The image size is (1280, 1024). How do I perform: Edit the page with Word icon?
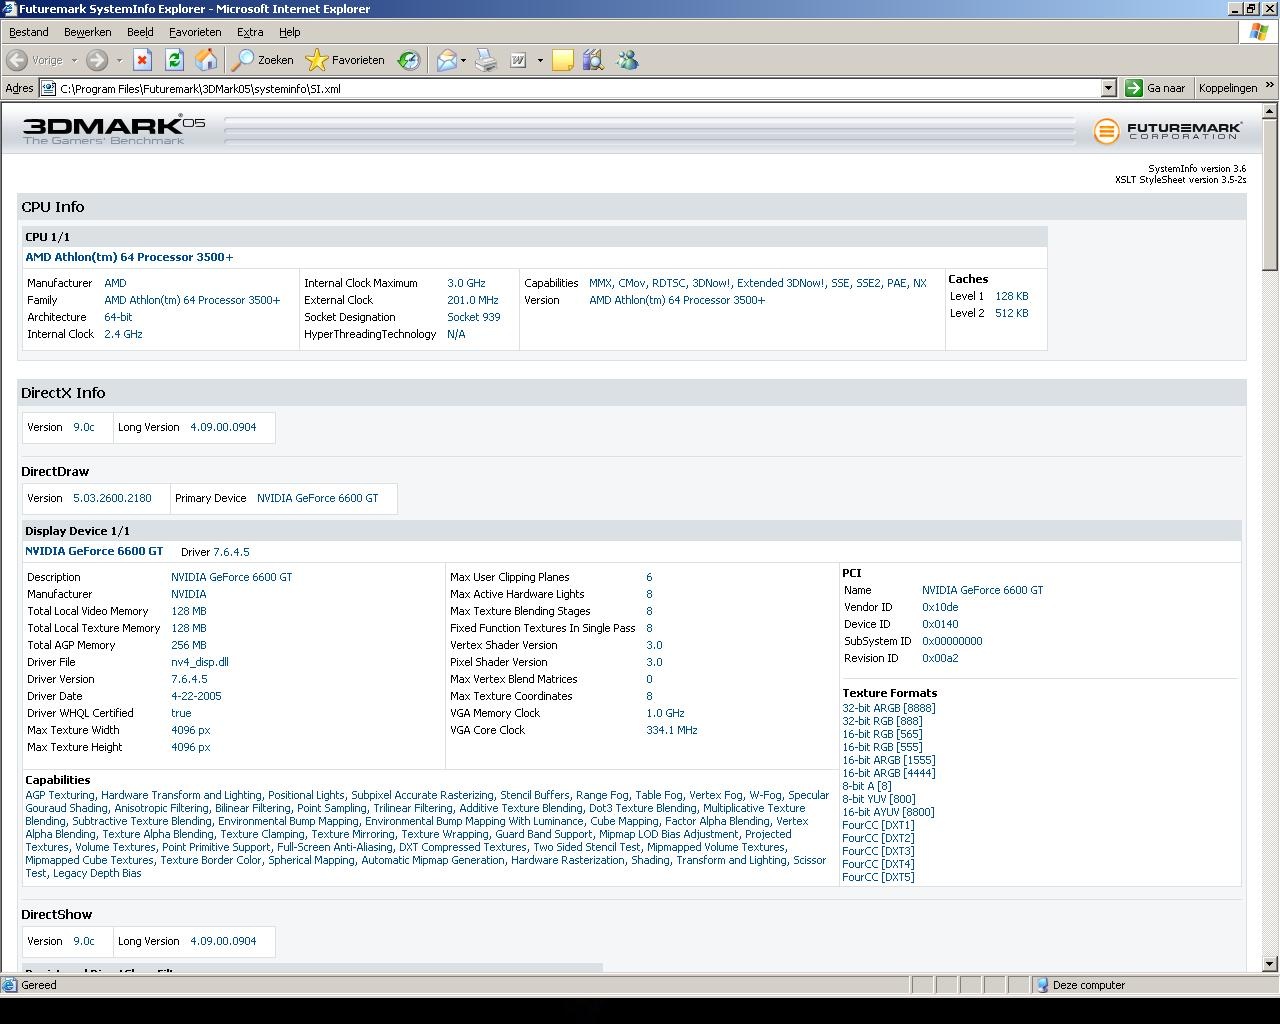(518, 60)
